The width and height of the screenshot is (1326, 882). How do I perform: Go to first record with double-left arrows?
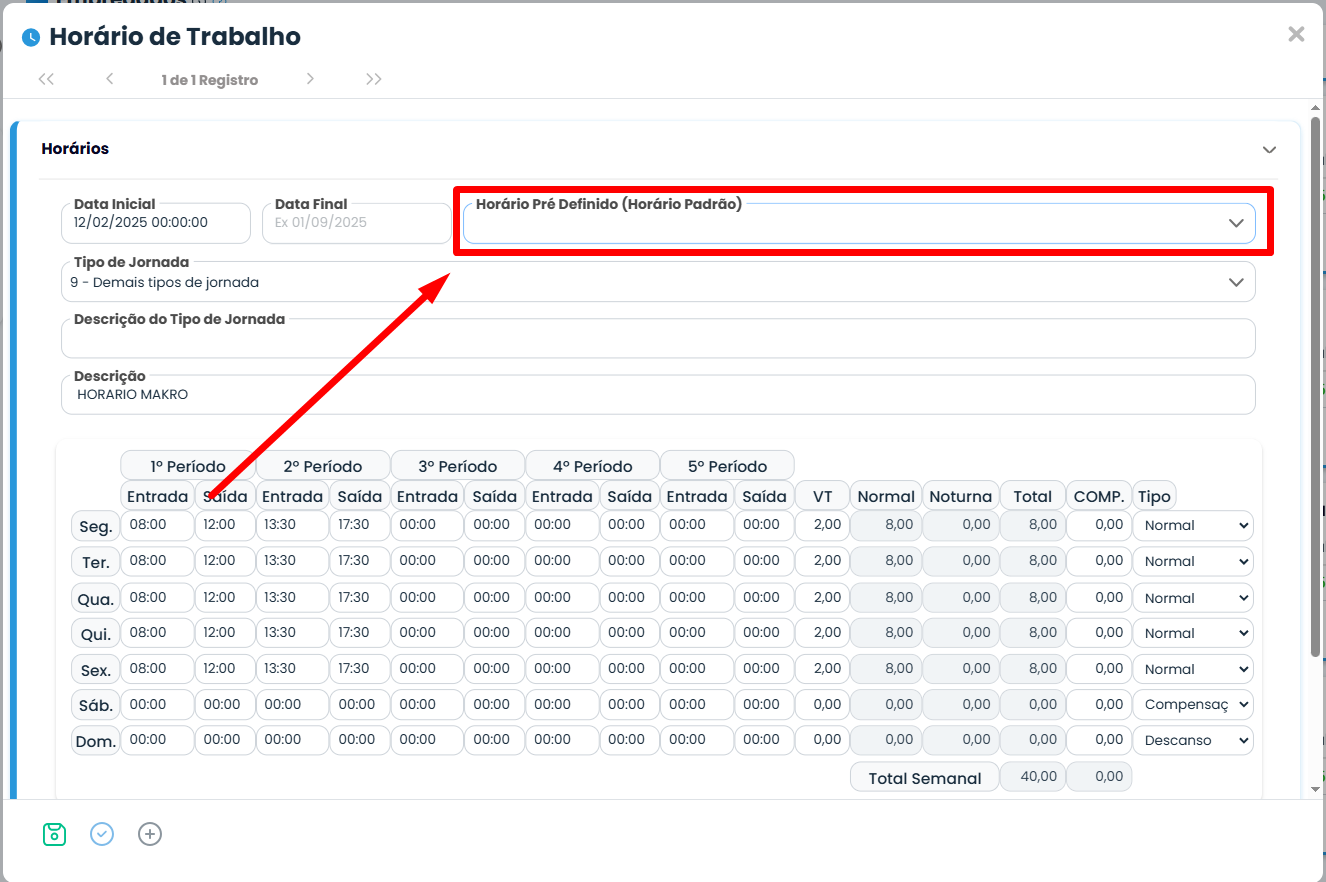[46, 79]
